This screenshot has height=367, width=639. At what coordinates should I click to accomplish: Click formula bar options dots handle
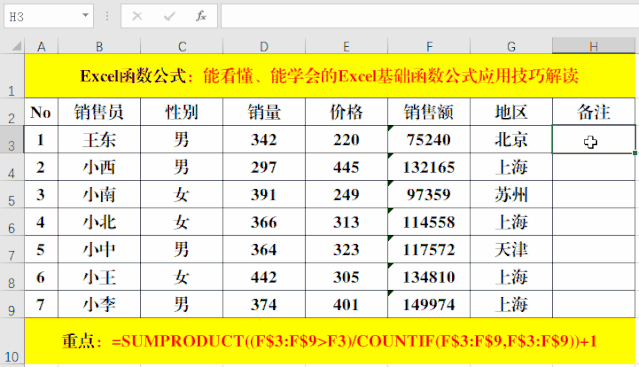pyautogui.click(x=107, y=16)
